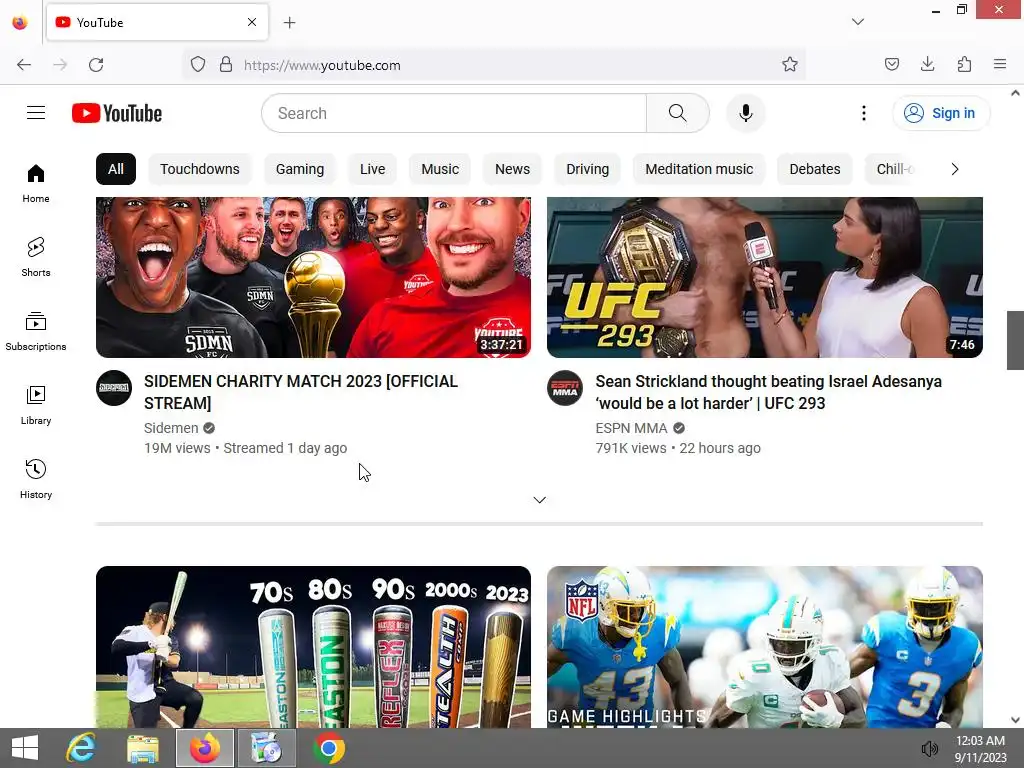
Task: Open Save to Pocket icon
Action: [x=891, y=64]
